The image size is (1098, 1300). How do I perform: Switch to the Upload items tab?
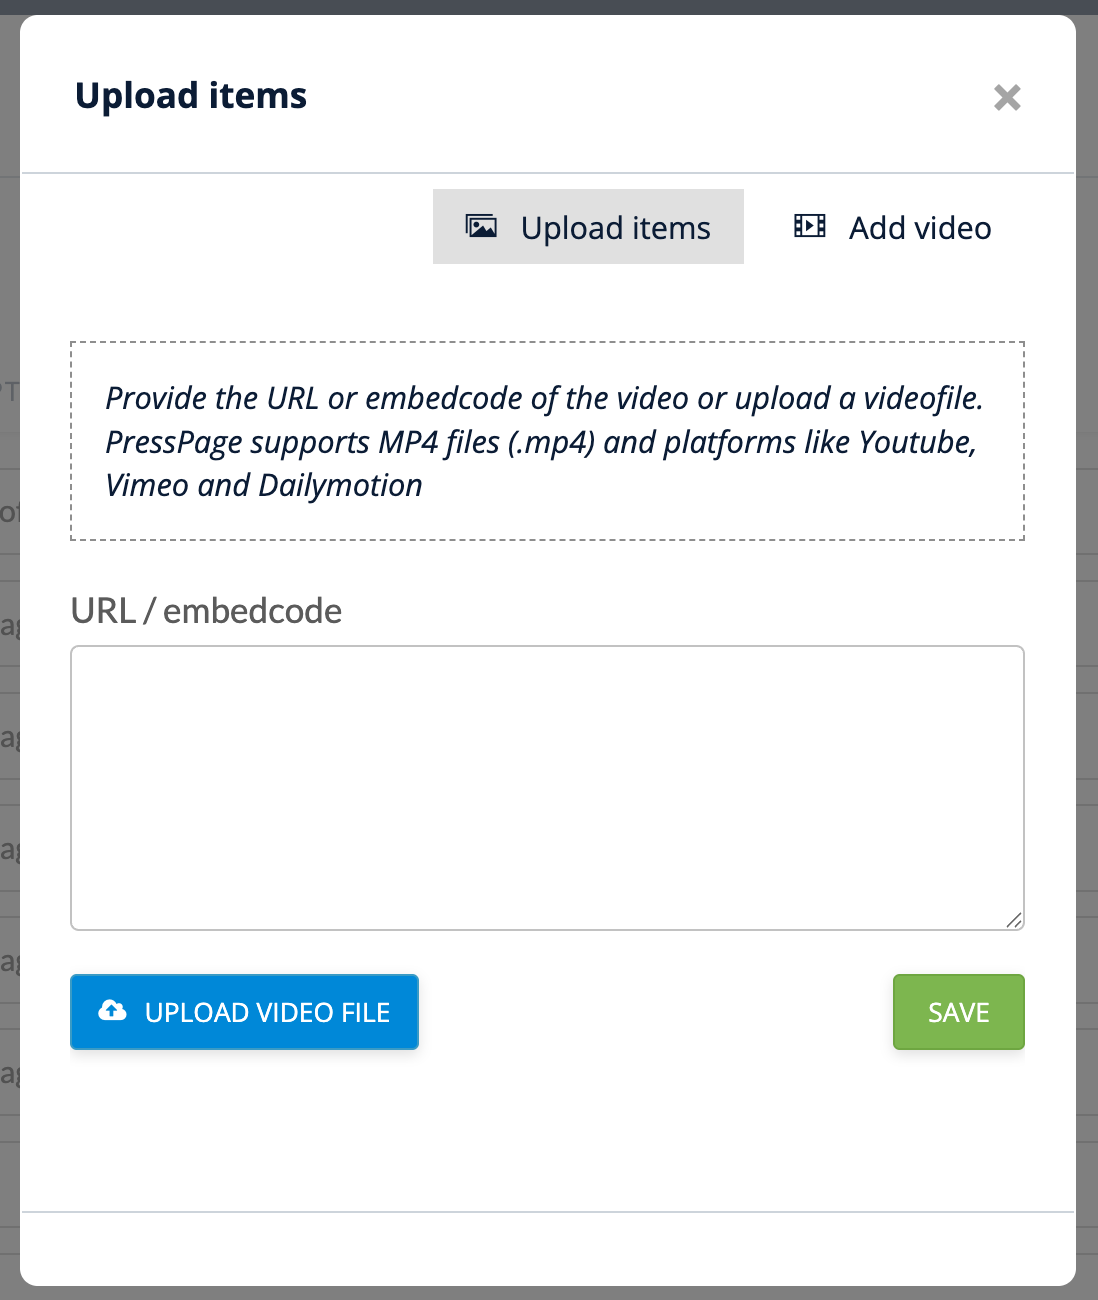tap(588, 227)
